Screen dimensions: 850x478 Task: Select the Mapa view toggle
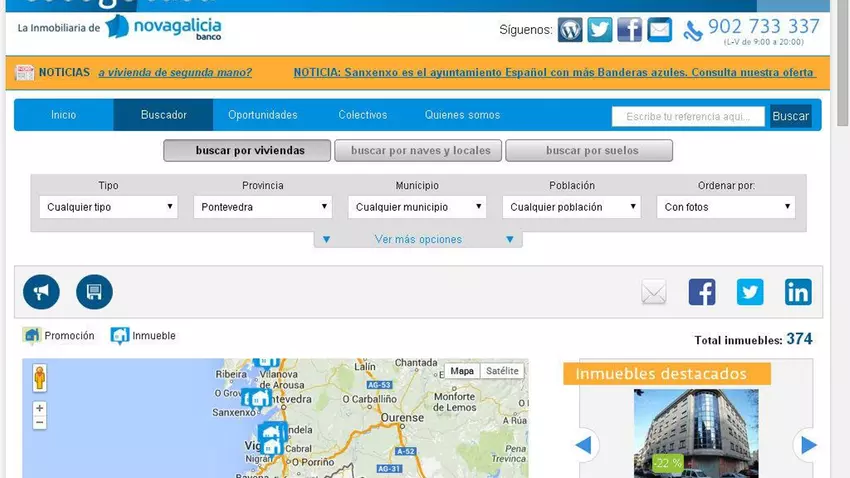pos(462,371)
